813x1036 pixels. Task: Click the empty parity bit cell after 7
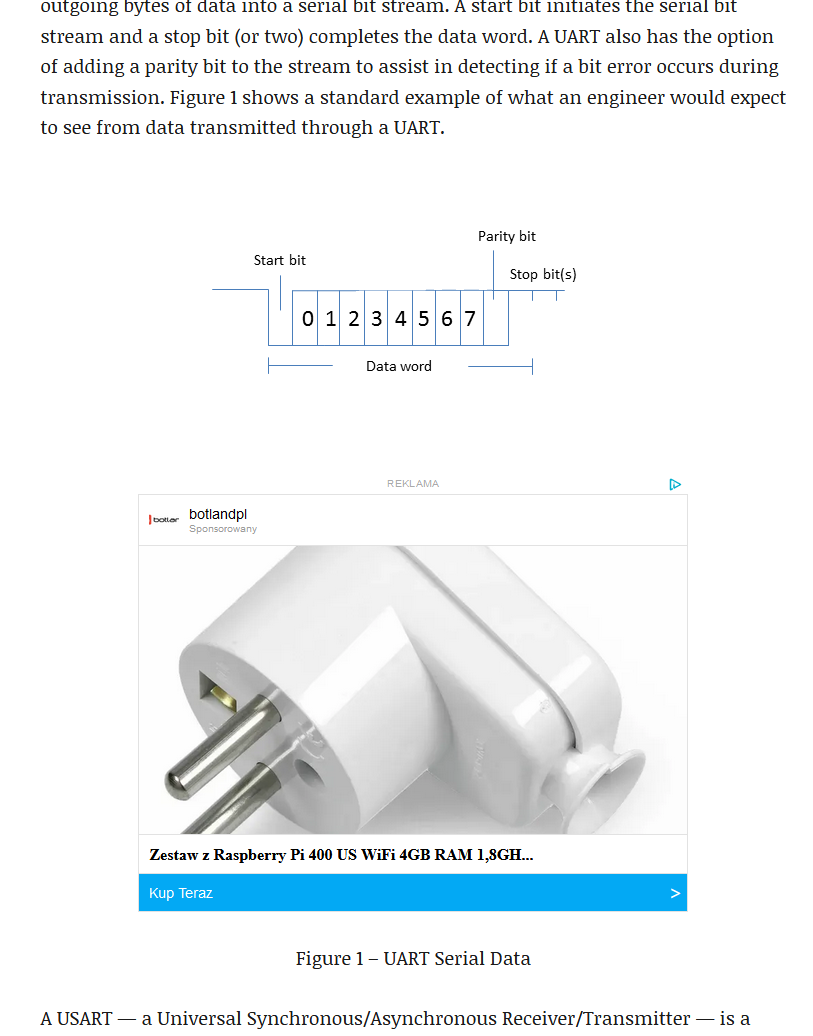[496, 318]
